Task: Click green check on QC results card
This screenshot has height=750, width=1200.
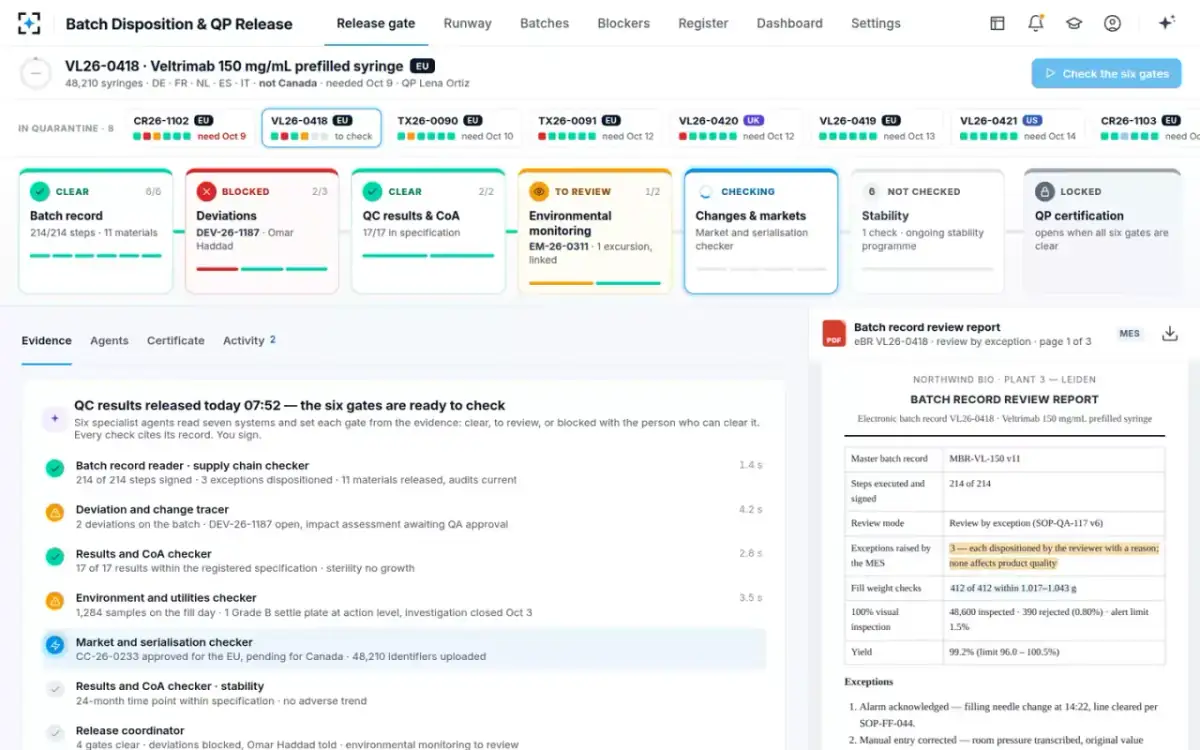Action: point(372,191)
